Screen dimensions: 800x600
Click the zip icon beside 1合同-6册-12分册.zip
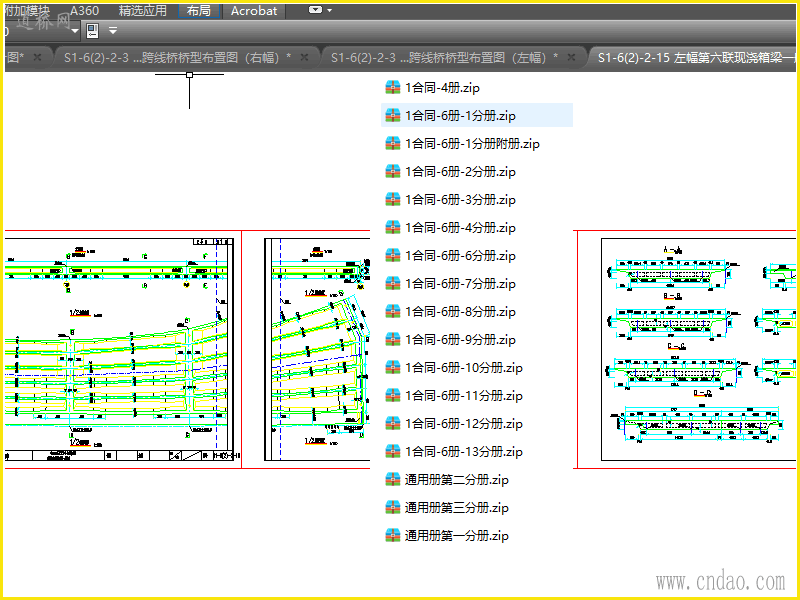tap(393, 424)
